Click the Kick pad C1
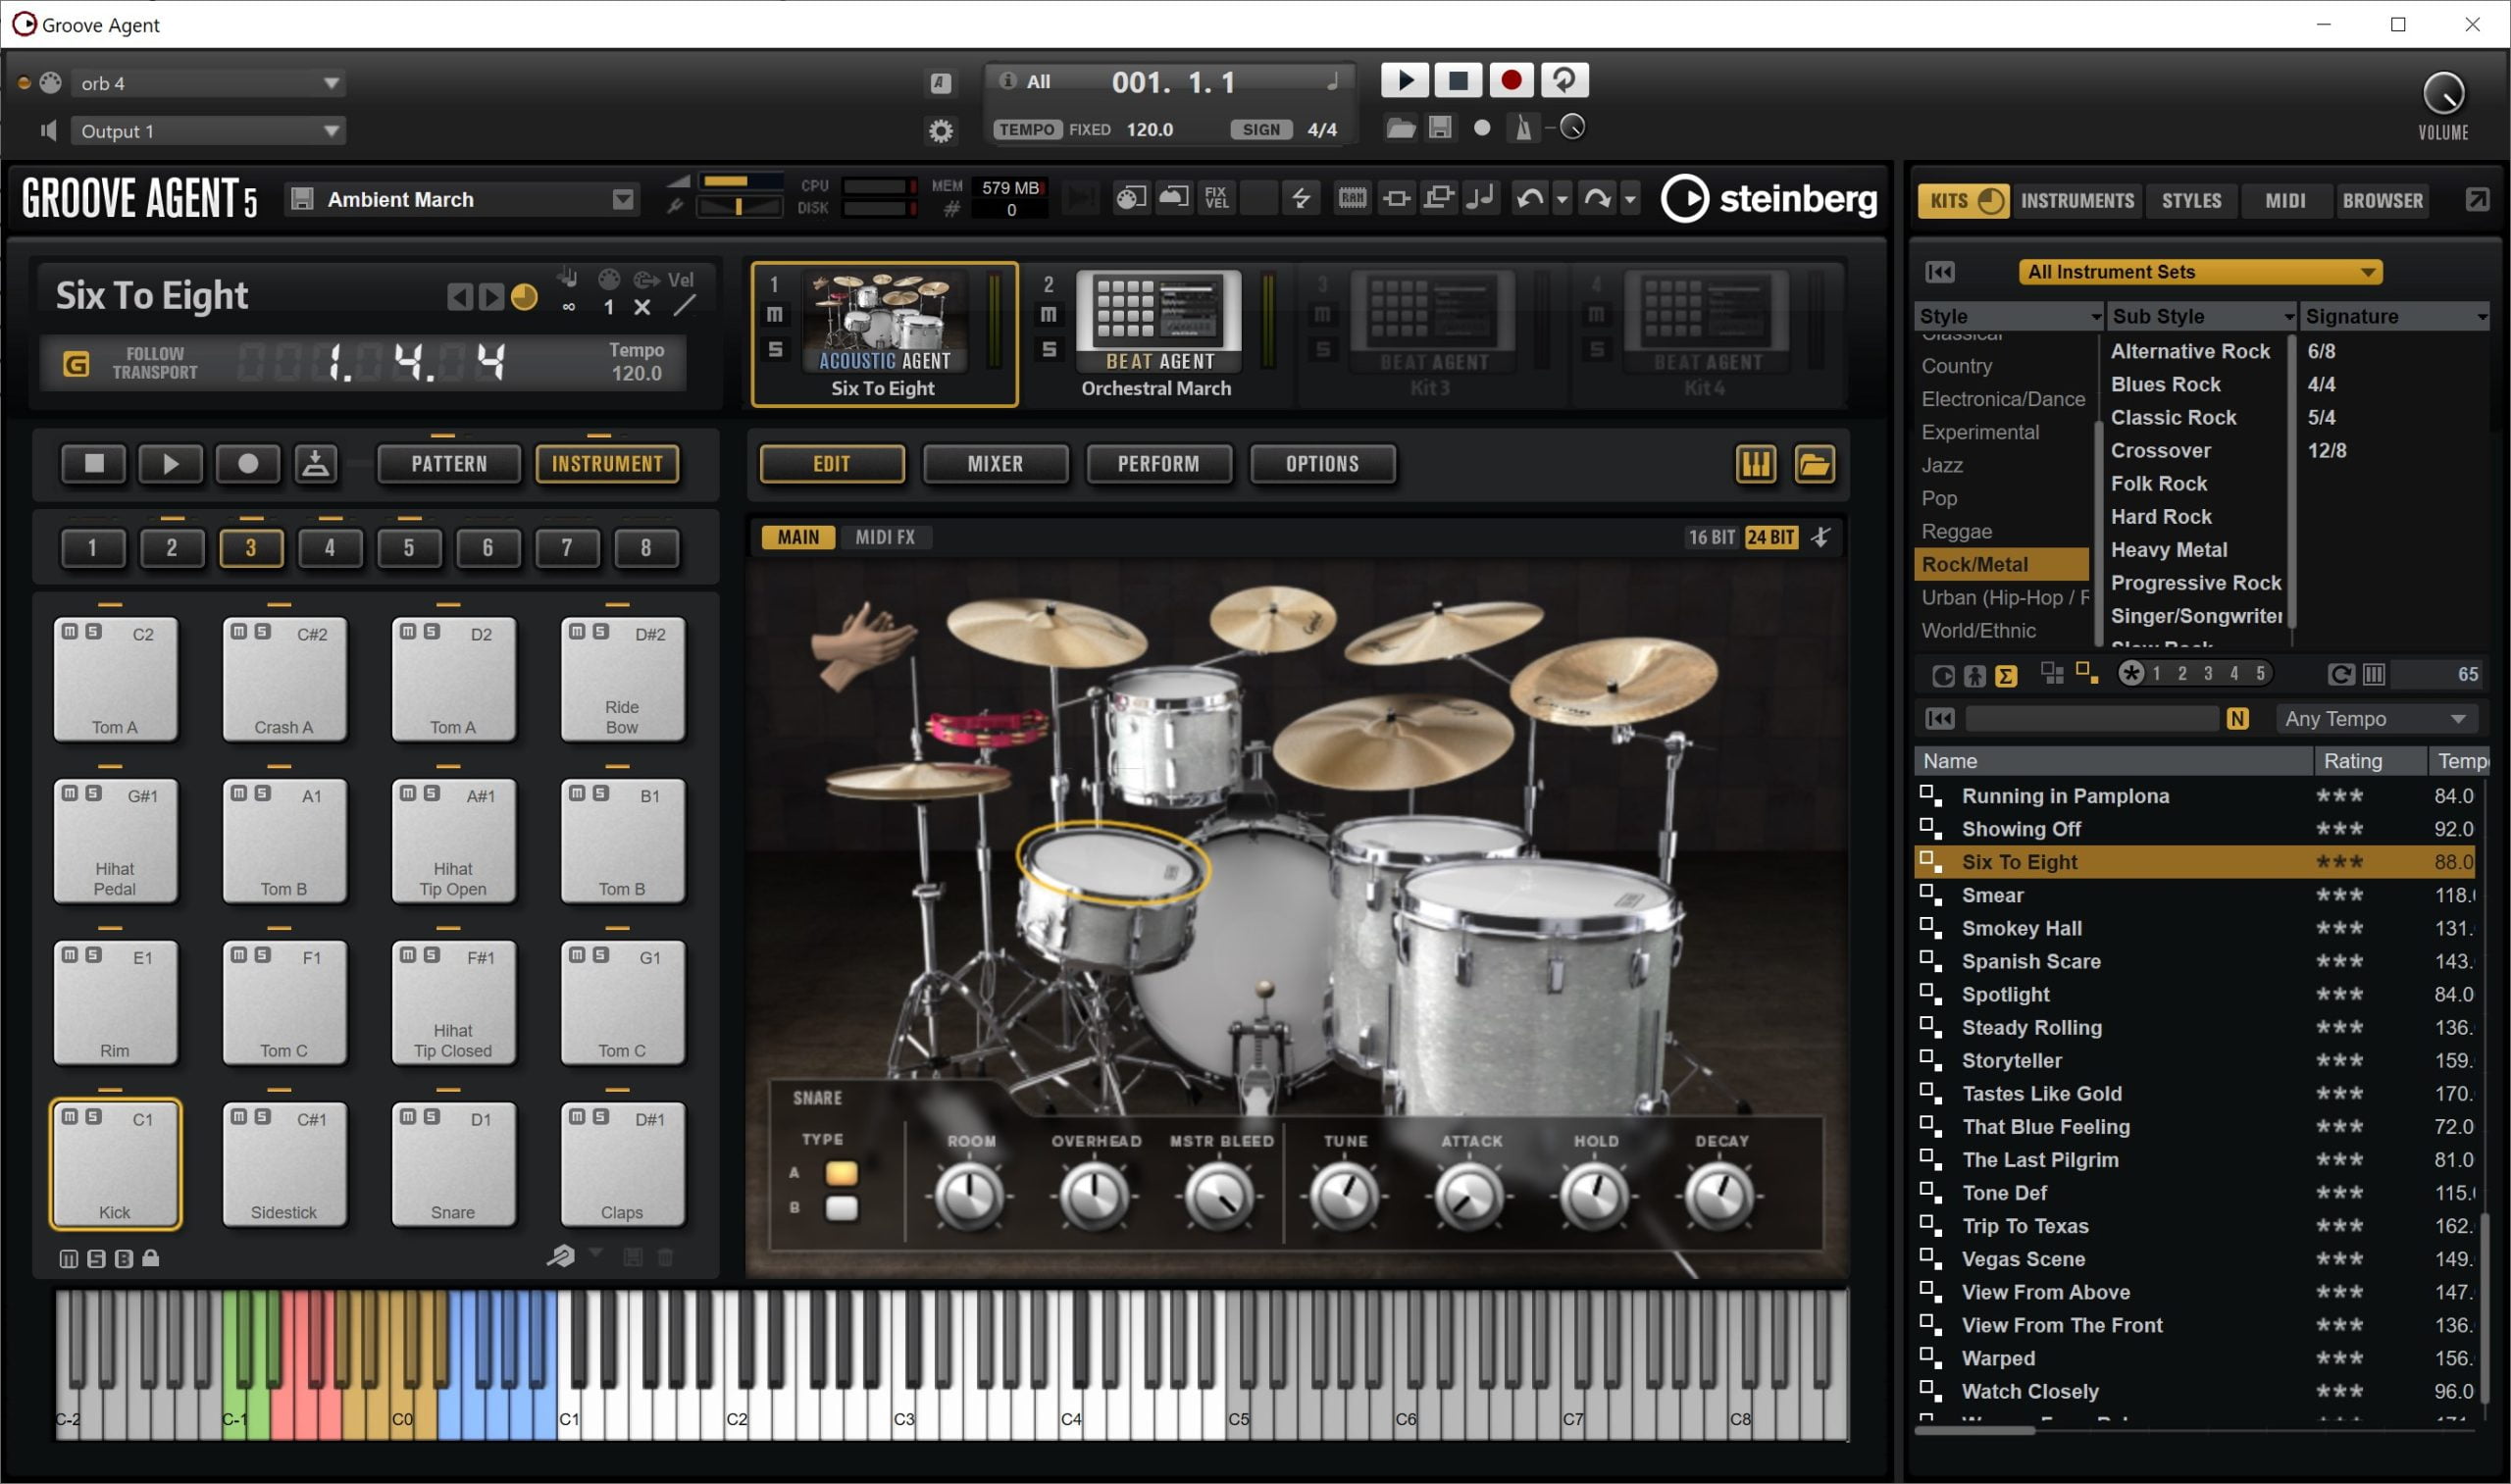Screen dimensions: 2511x1484 coord(115,1164)
